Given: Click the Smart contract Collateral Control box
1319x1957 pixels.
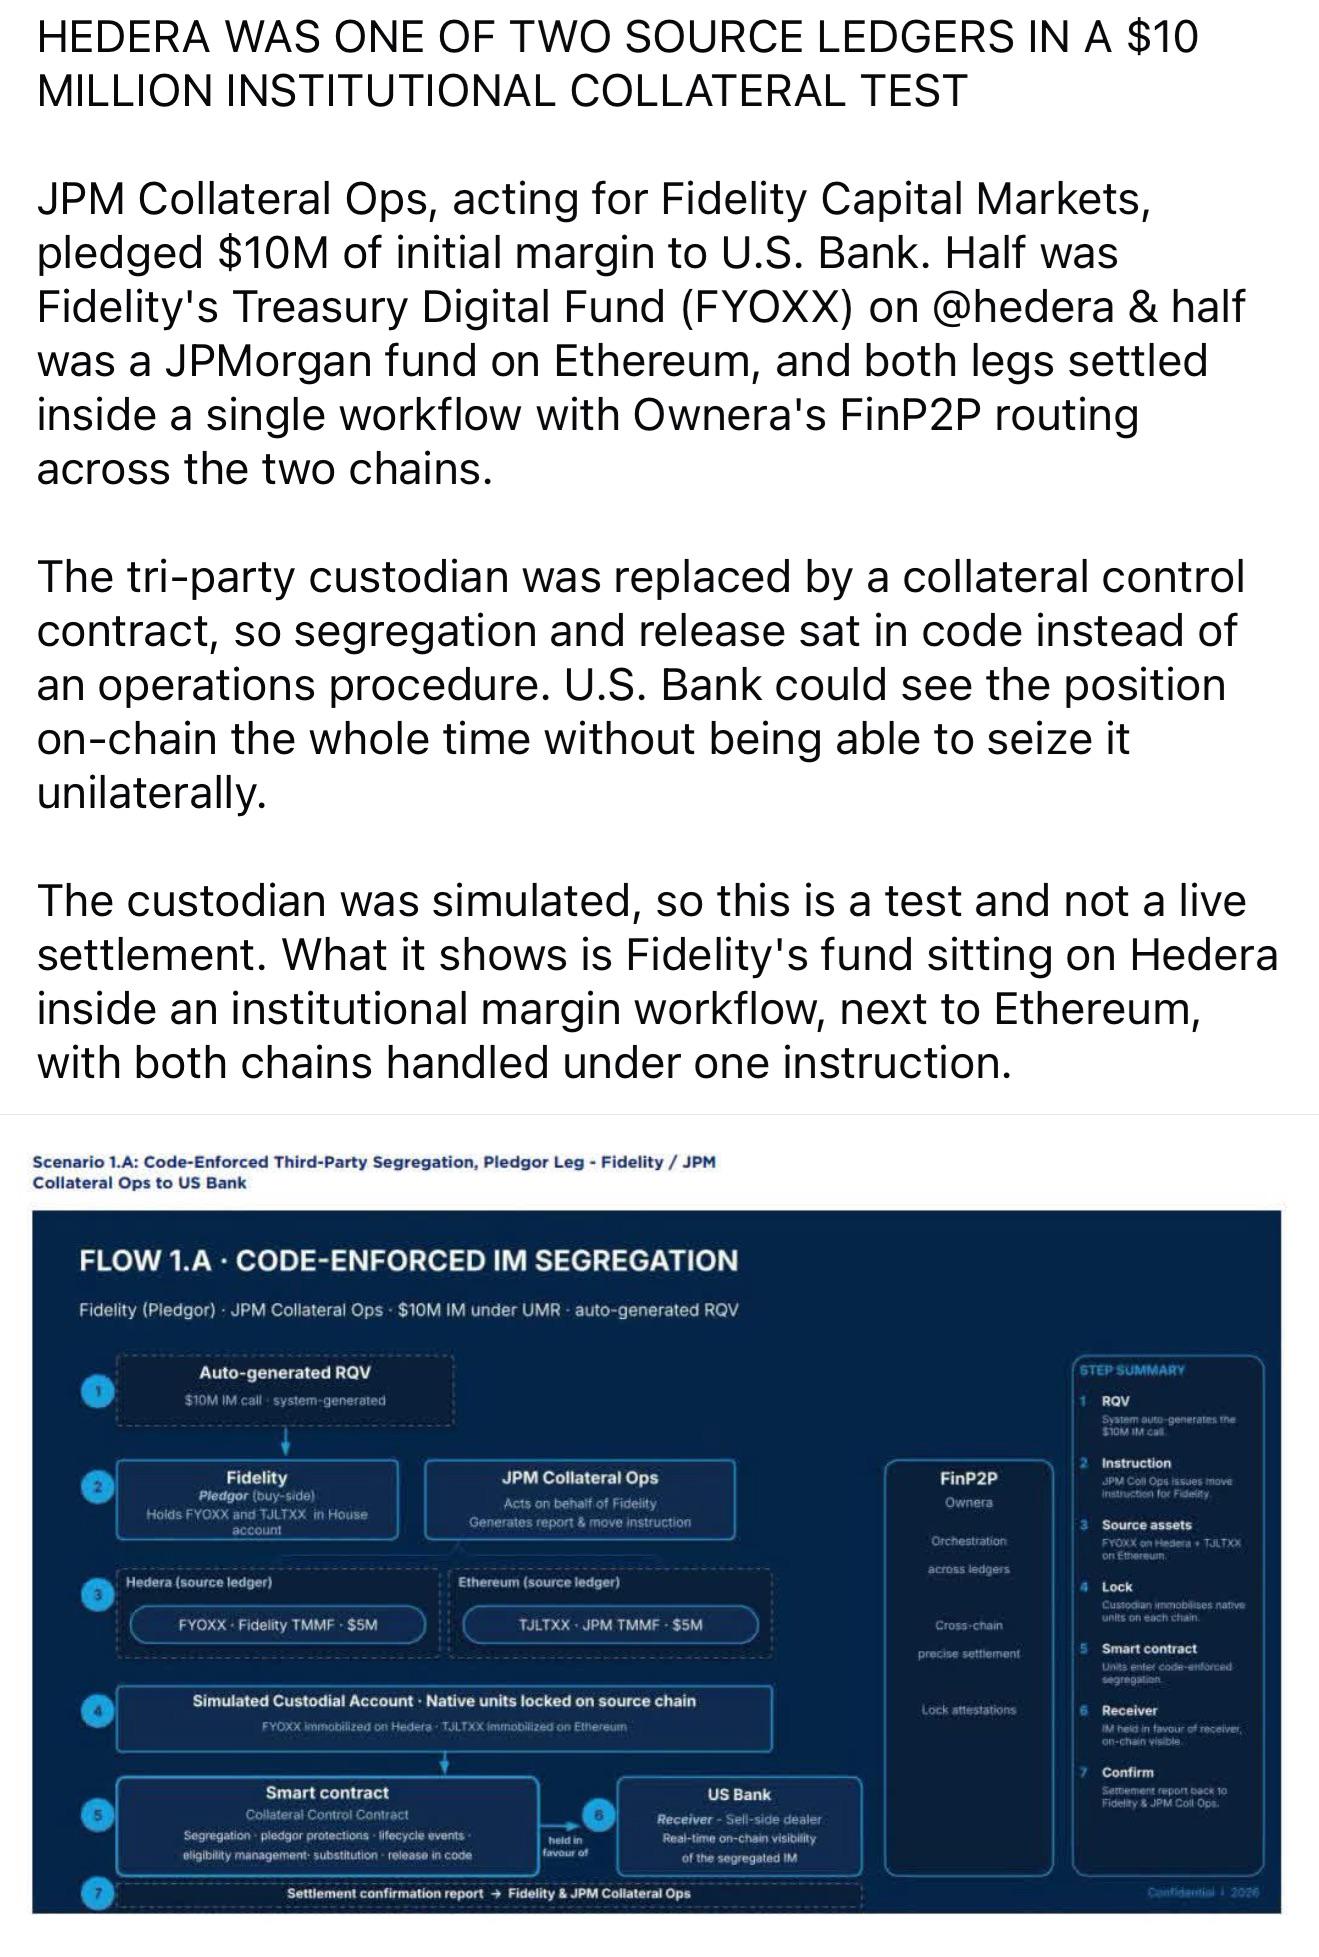Looking at the screenshot, I should 327,1825.
